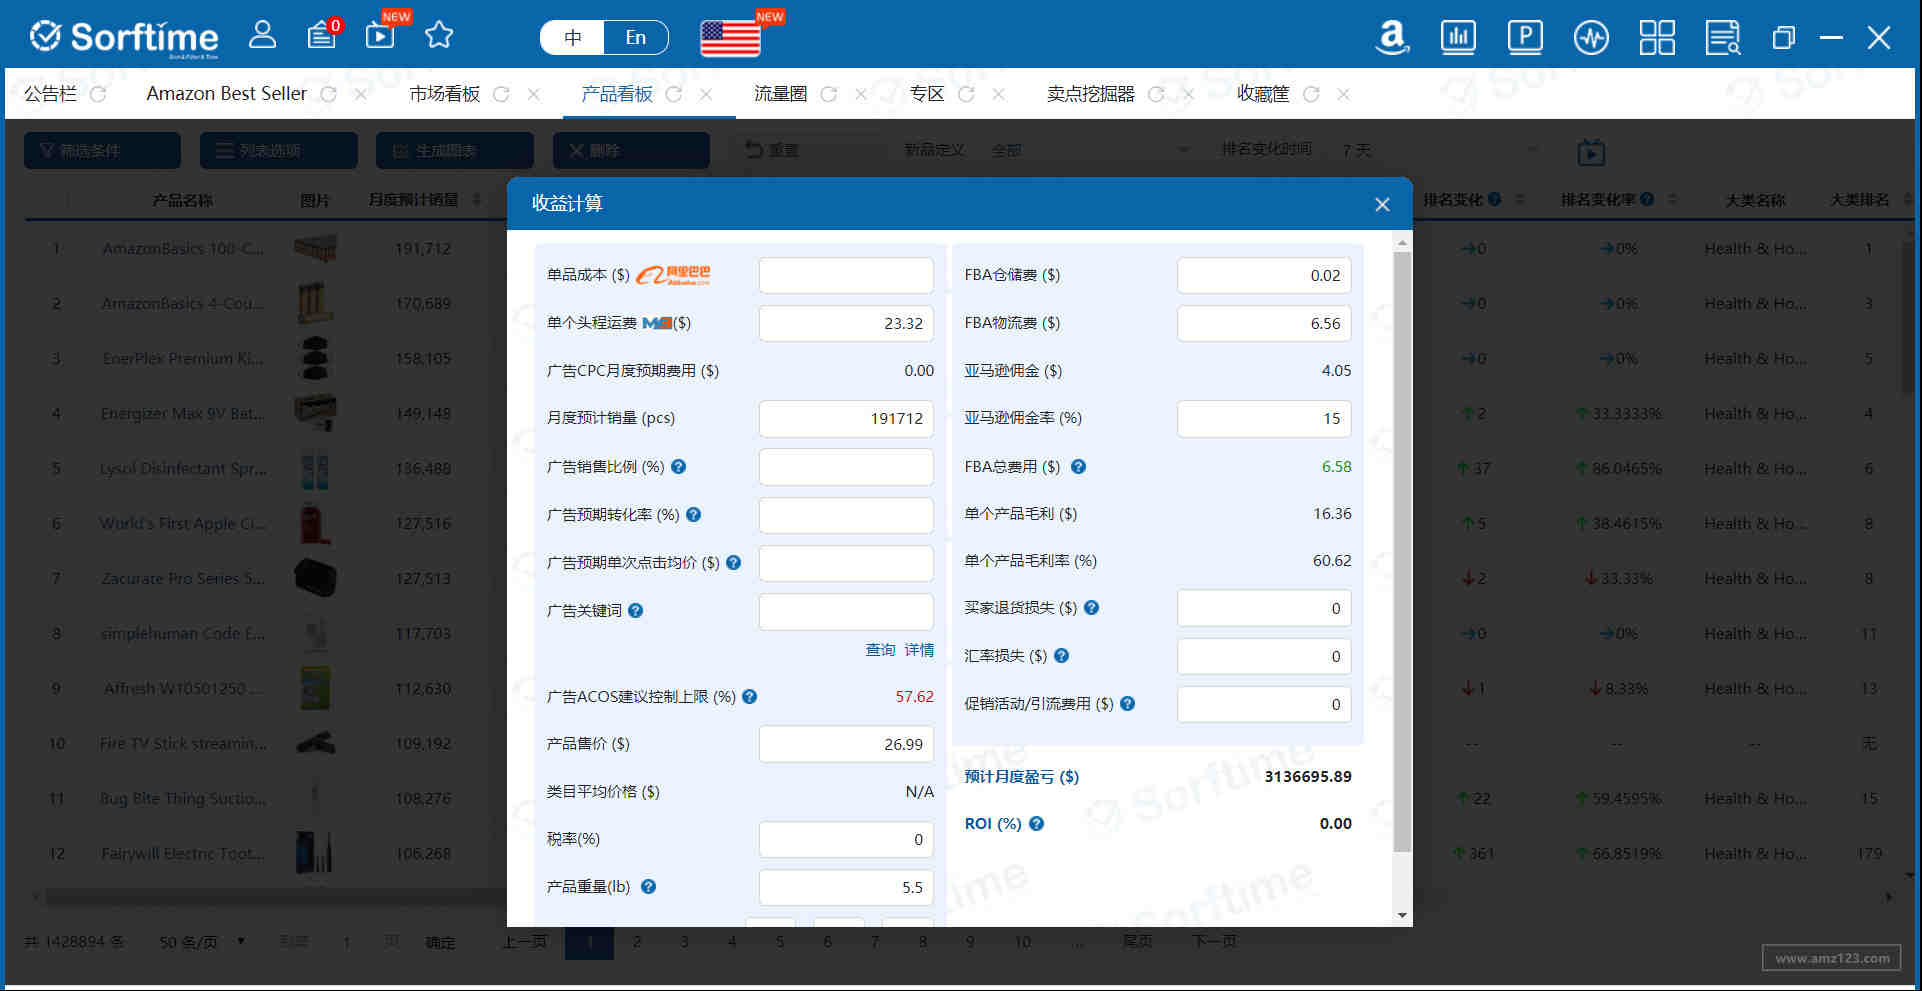Select the US flag marketplace icon
1922x991 pixels.
[x=730, y=38]
